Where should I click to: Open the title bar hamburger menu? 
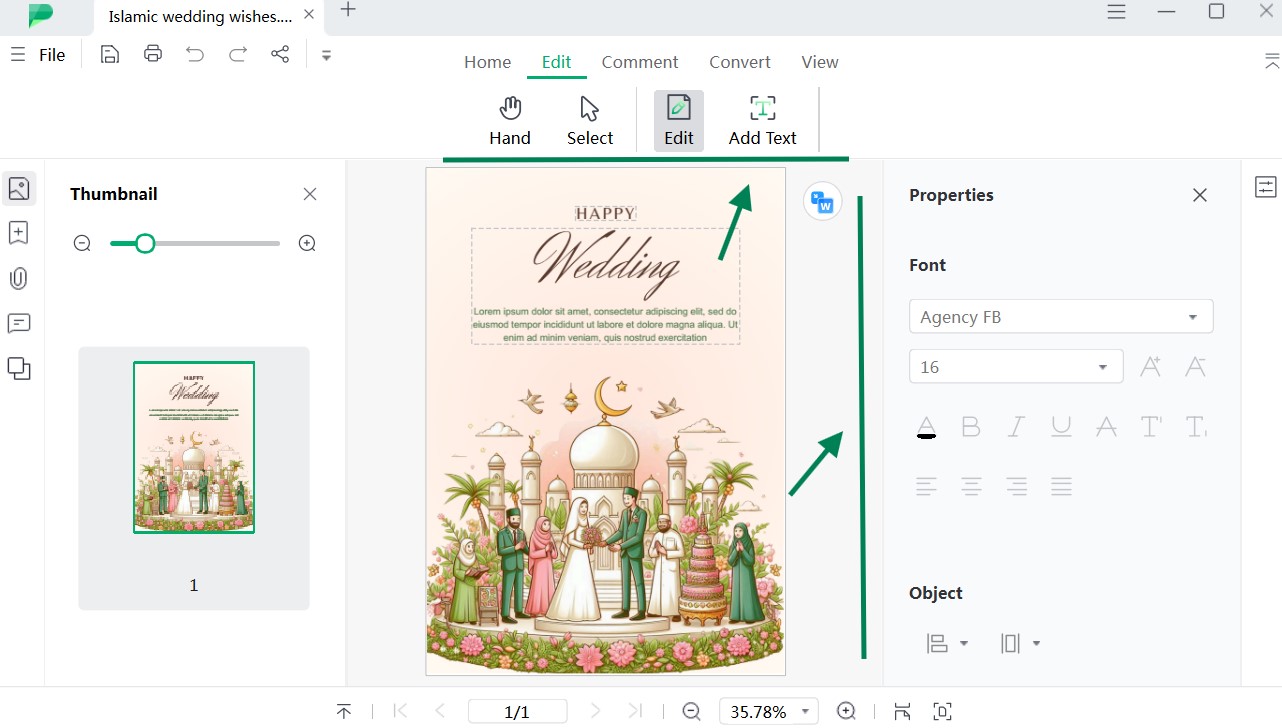click(1117, 11)
